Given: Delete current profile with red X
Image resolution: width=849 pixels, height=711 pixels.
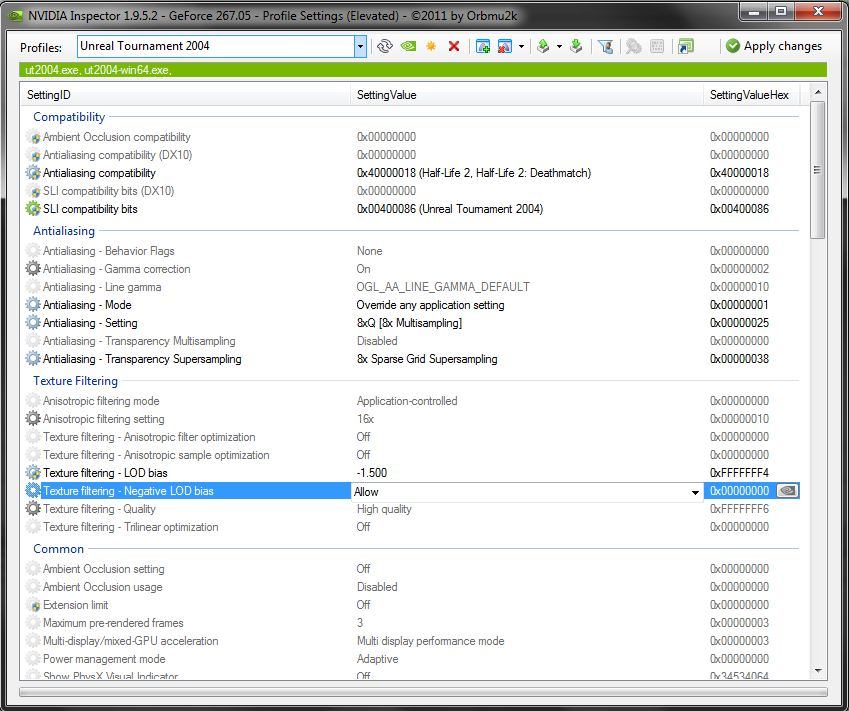Looking at the screenshot, I should click(454, 47).
